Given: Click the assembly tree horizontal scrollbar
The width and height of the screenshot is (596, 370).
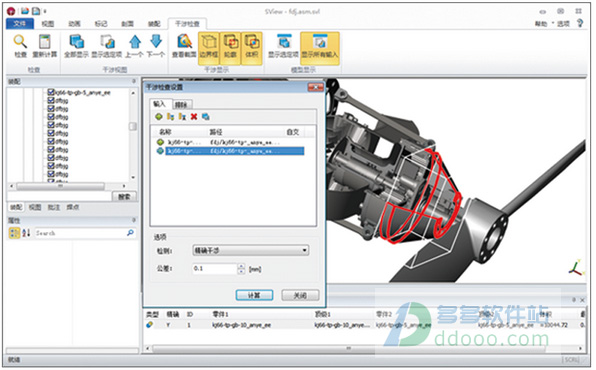Looking at the screenshot, I should tap(60, 186).
